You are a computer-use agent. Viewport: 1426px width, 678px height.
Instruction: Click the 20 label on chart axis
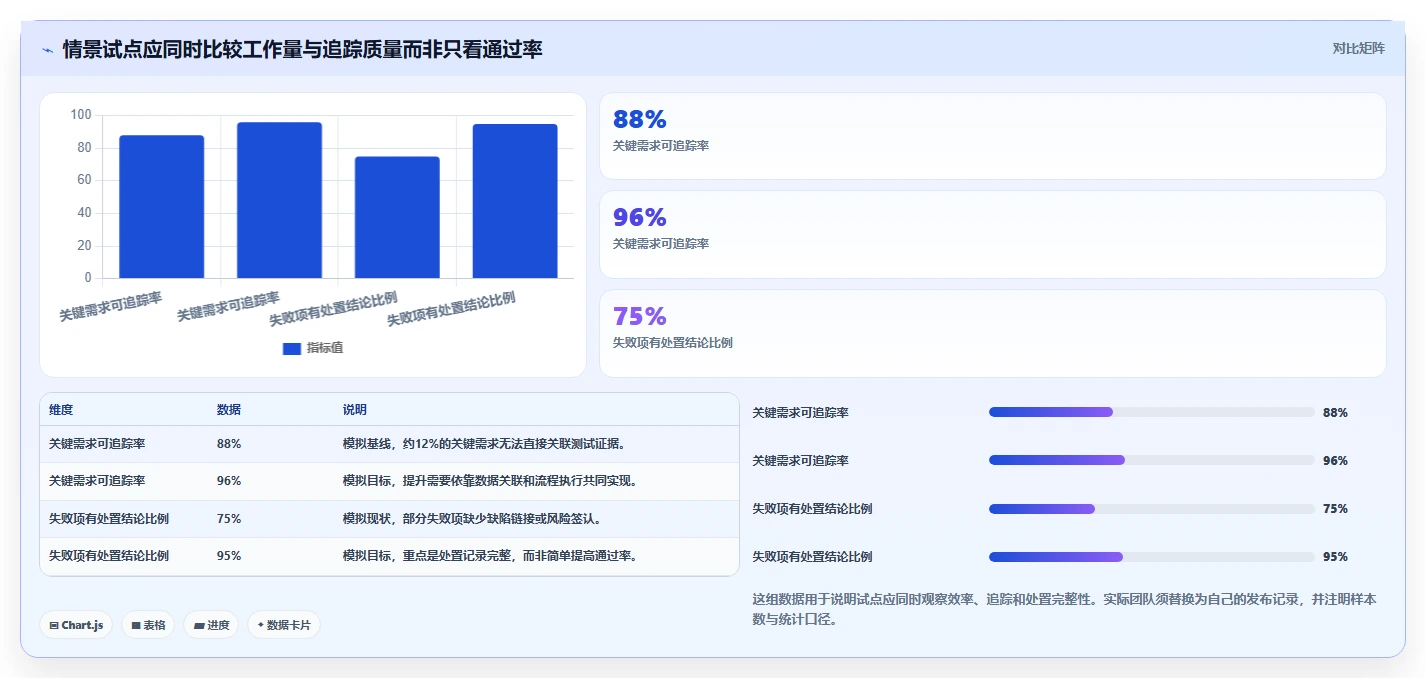pyautogui.click(x=84, y=245)
